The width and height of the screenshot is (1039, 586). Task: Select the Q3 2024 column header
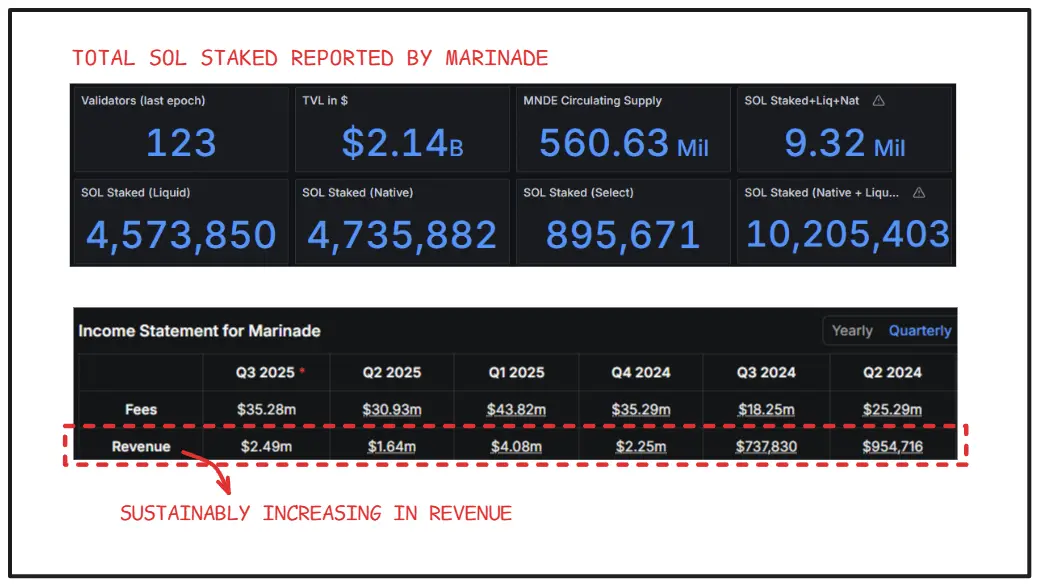pyautogui.click(x=766, y=373)
